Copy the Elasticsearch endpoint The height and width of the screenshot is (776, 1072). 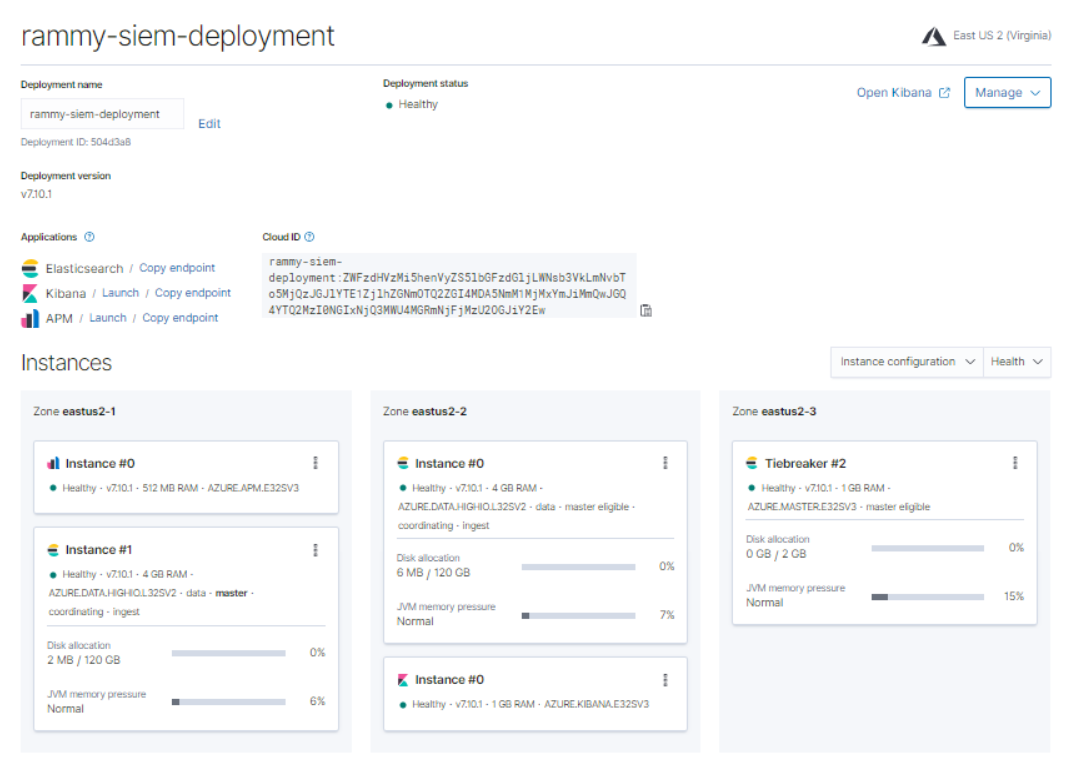tap(177, 268)
